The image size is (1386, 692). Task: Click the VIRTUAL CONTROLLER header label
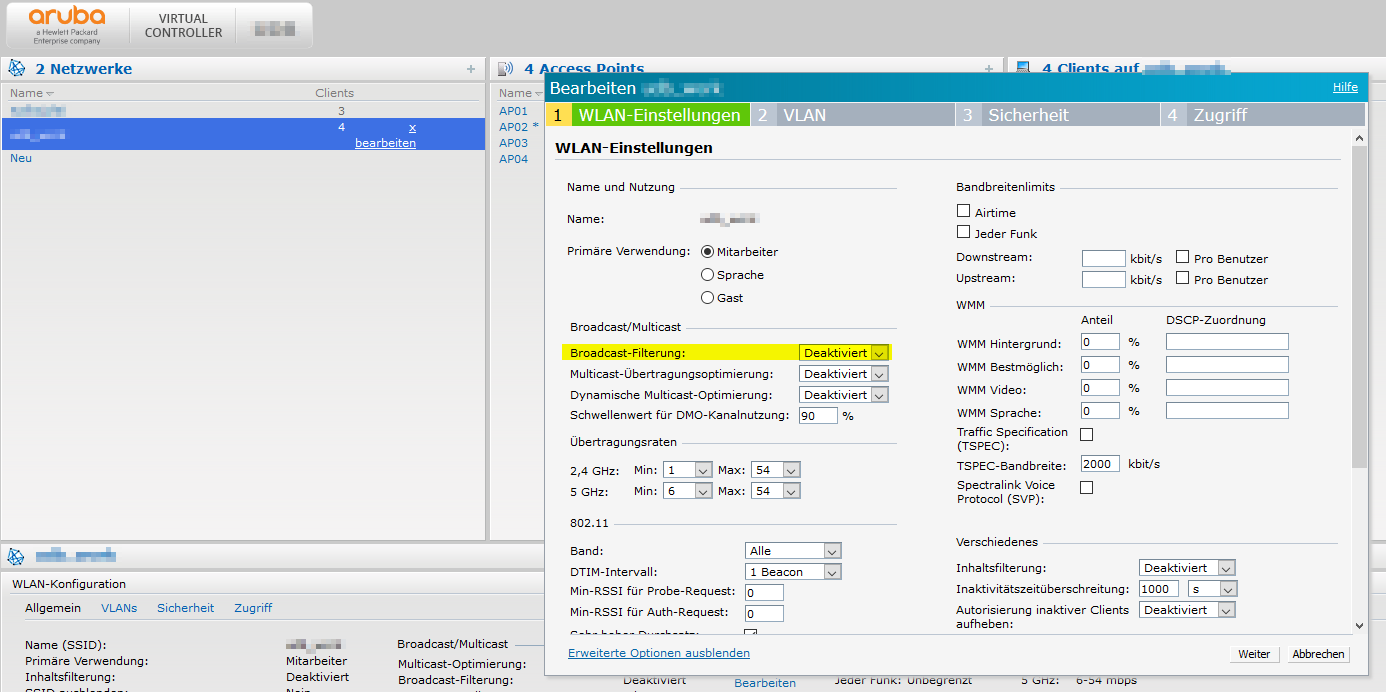[184, 26]
